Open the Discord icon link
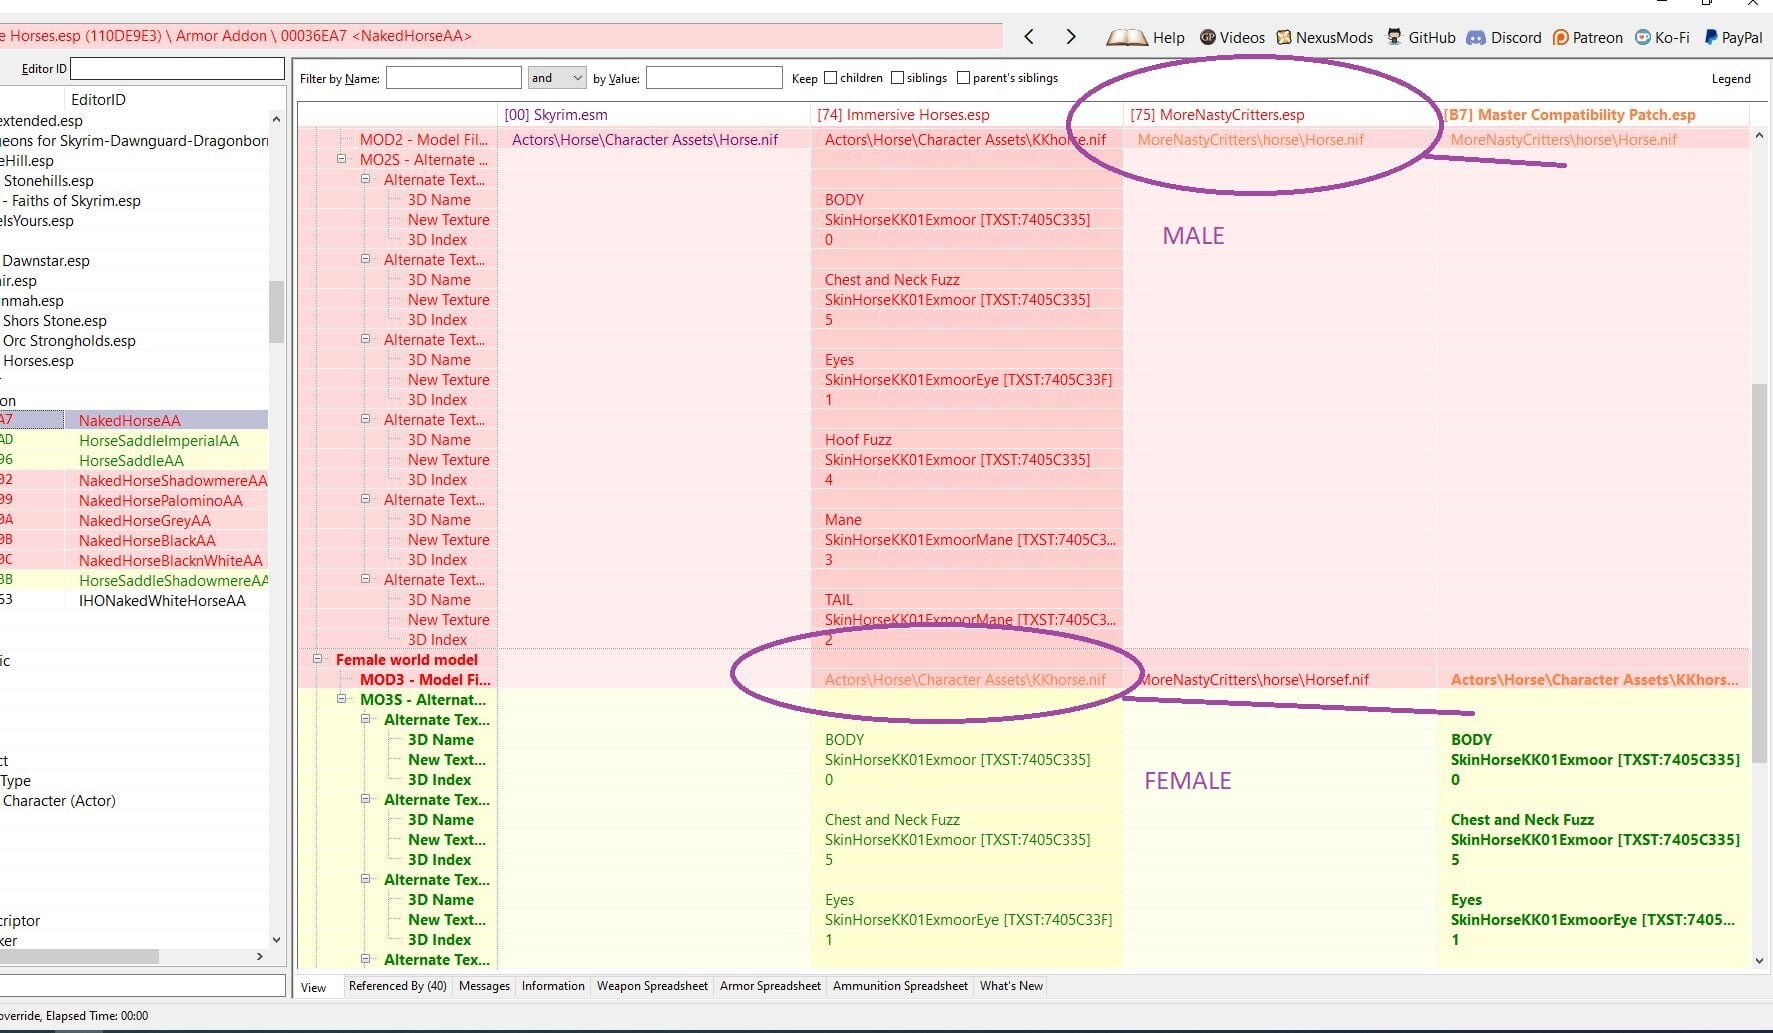The width and height of the screenshot is (1773, 1033). pos(1476,37)
